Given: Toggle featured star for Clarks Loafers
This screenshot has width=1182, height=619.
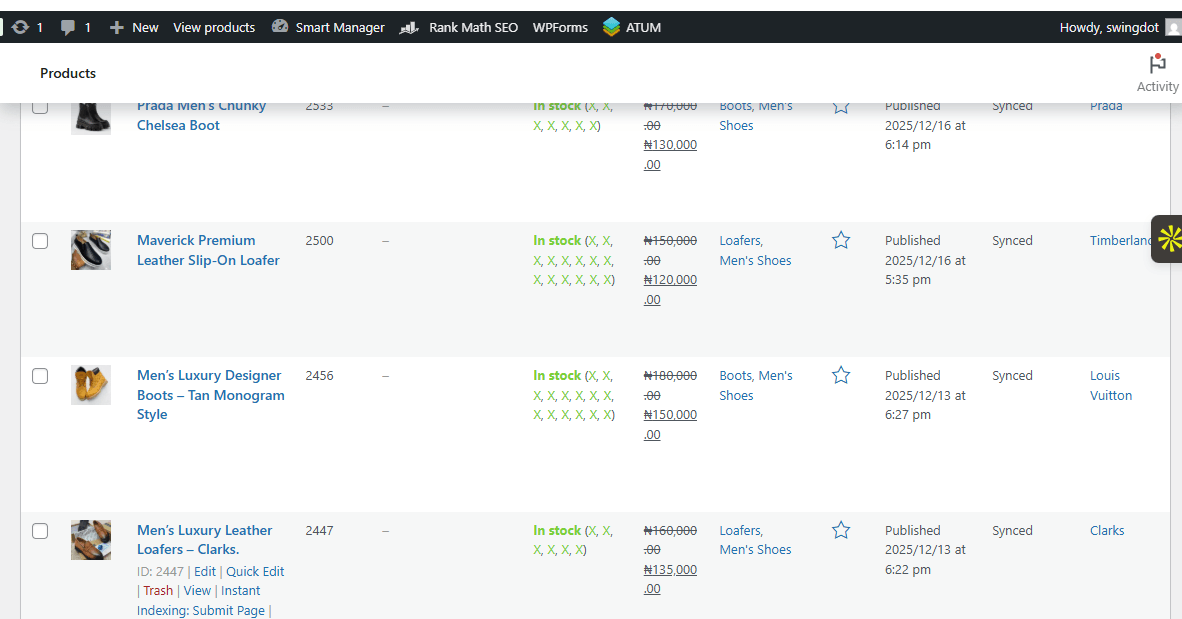Looking at the screenshot, I should (x=841, y=531).
